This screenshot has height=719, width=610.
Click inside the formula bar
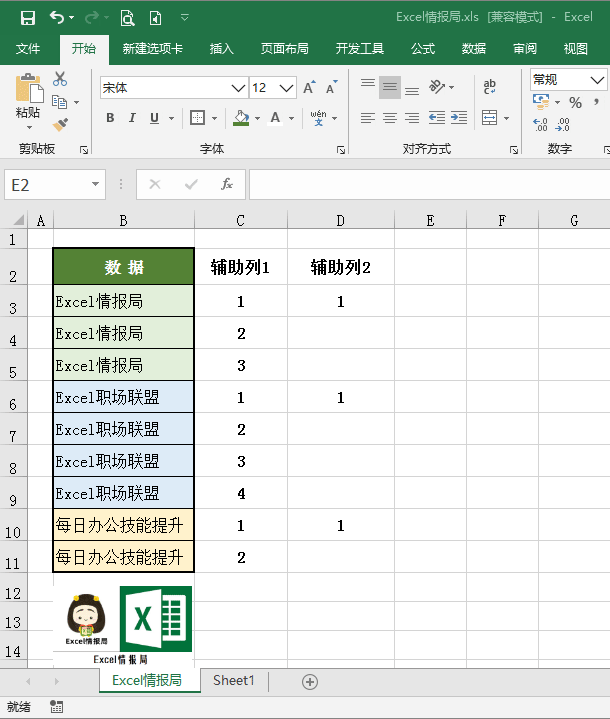click(x=429, y=184)
